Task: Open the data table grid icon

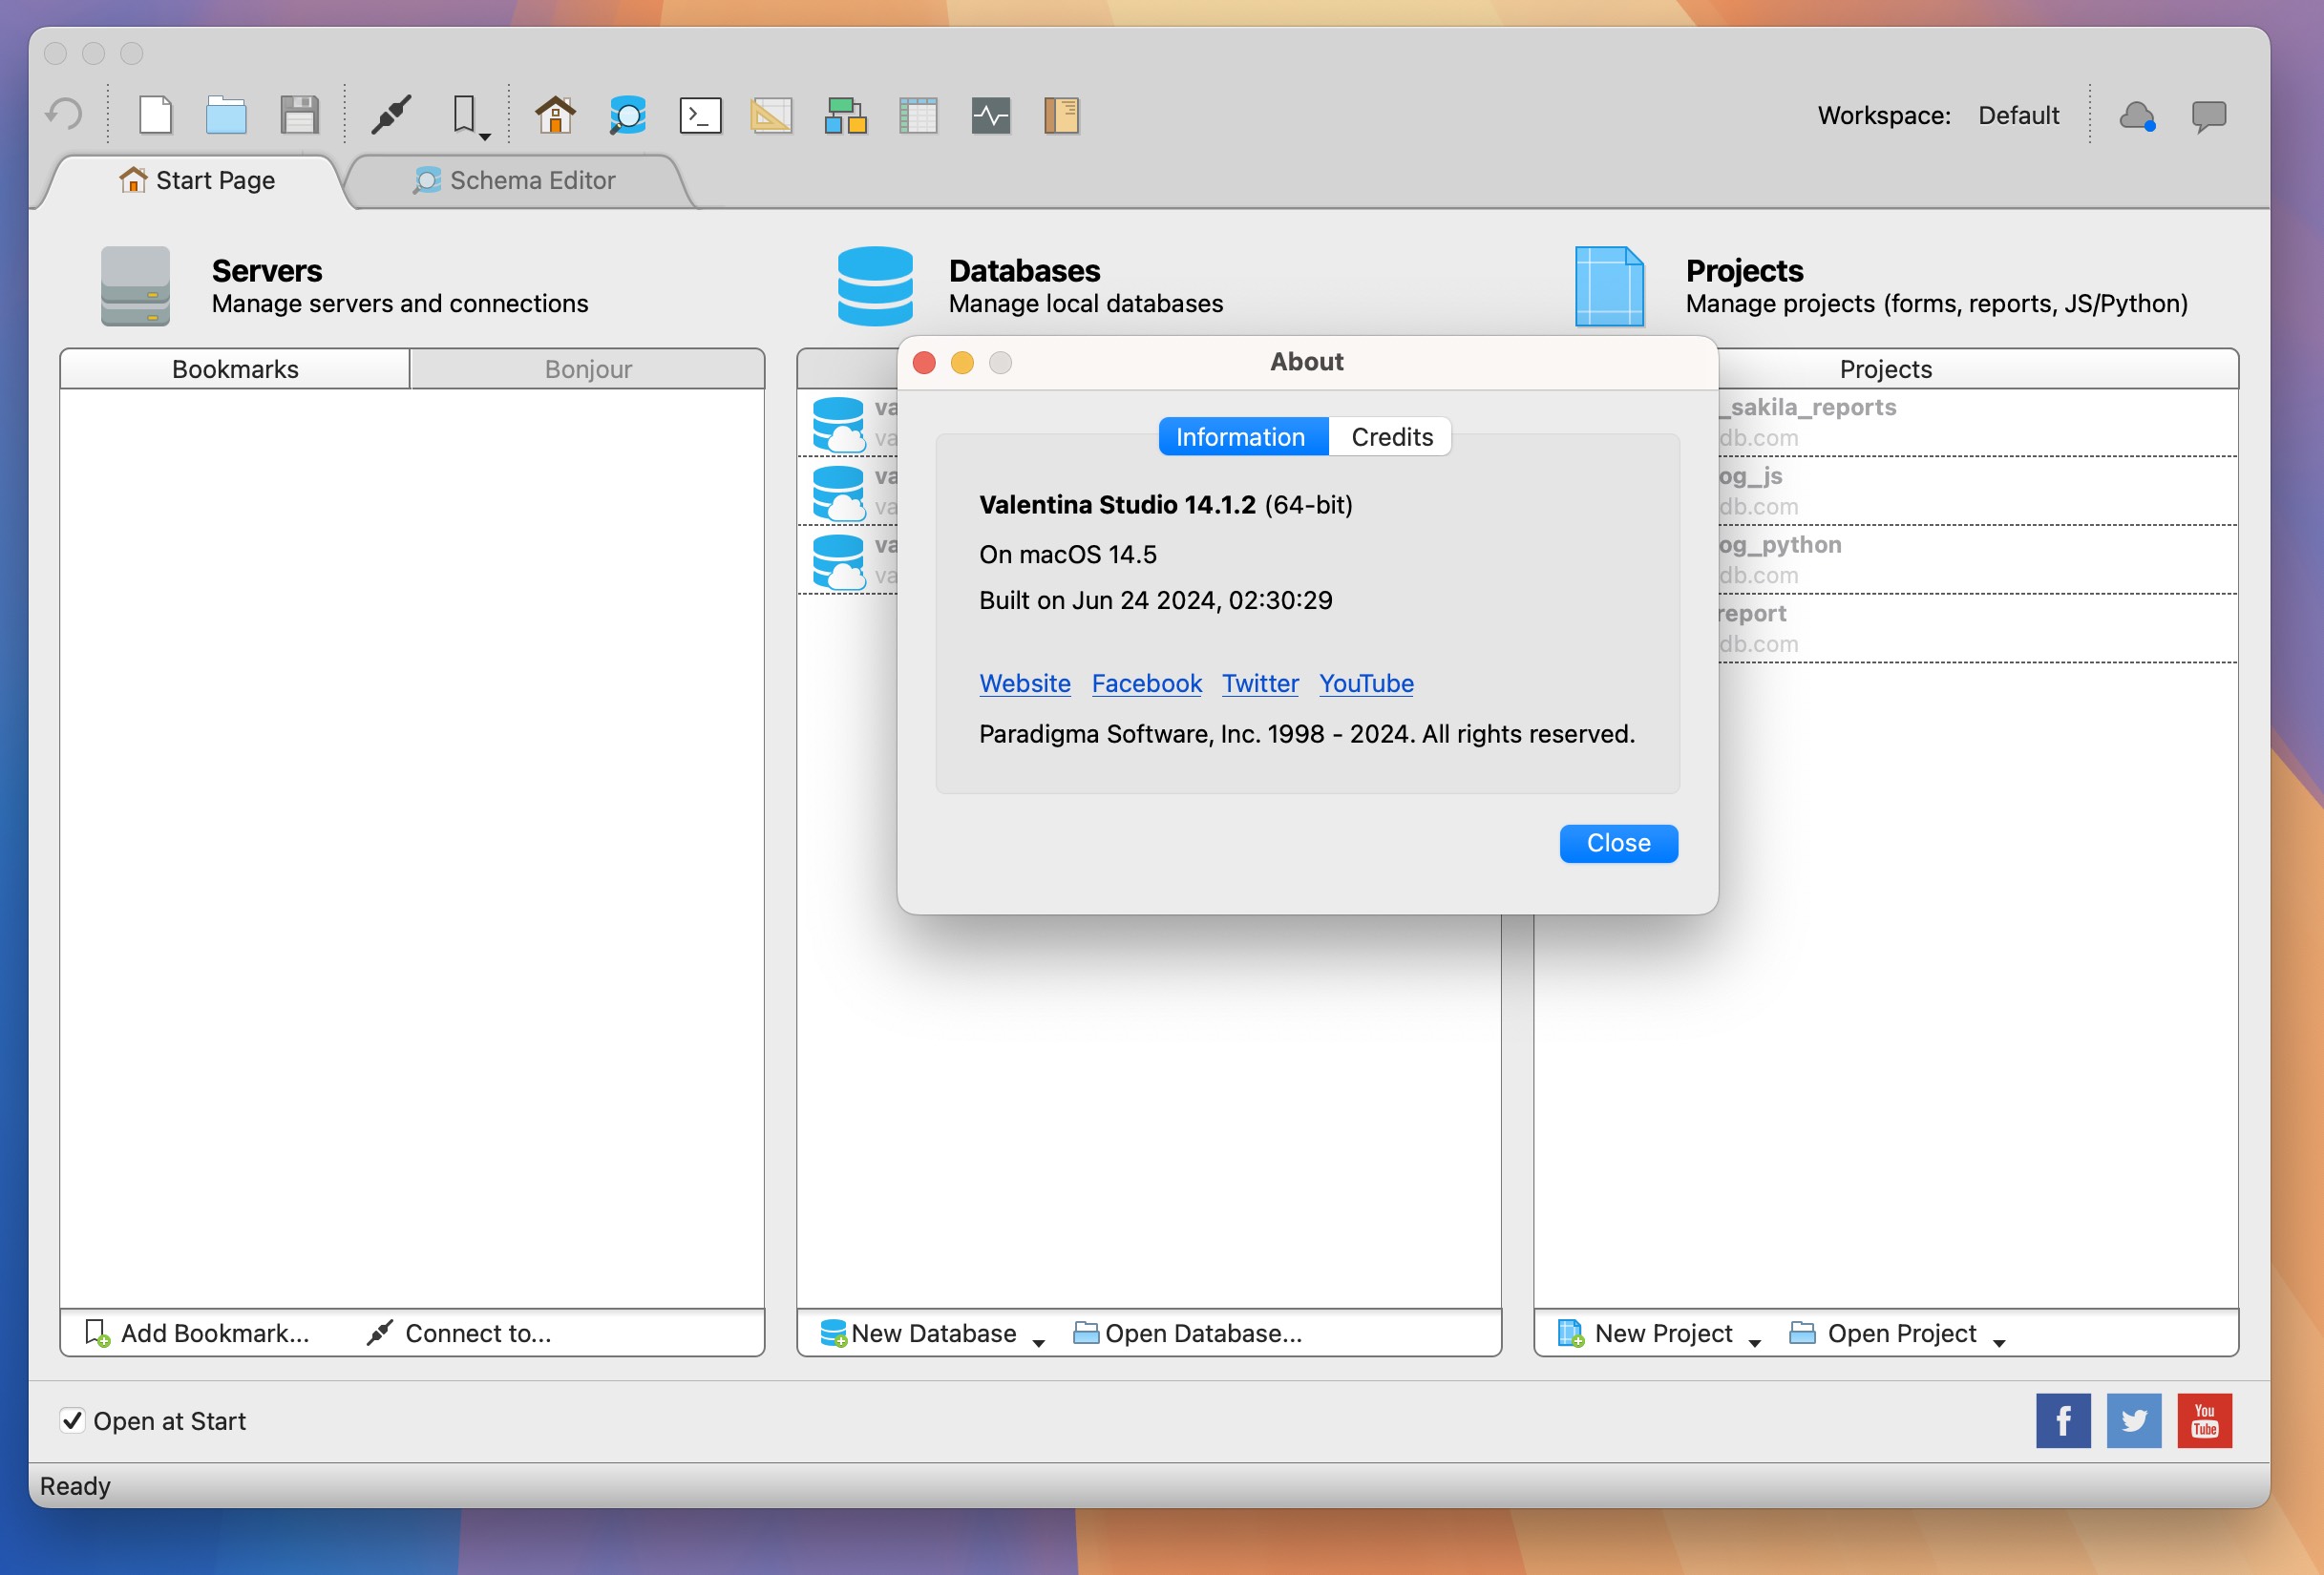Action: click(x=918, y=115)
